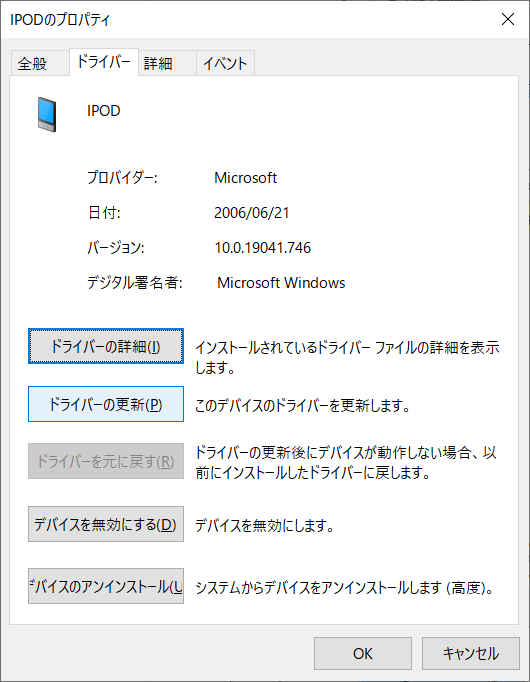Click the デジタル署名者: label
Viewport: 530px width, 682px height.
tap(135, 283)
